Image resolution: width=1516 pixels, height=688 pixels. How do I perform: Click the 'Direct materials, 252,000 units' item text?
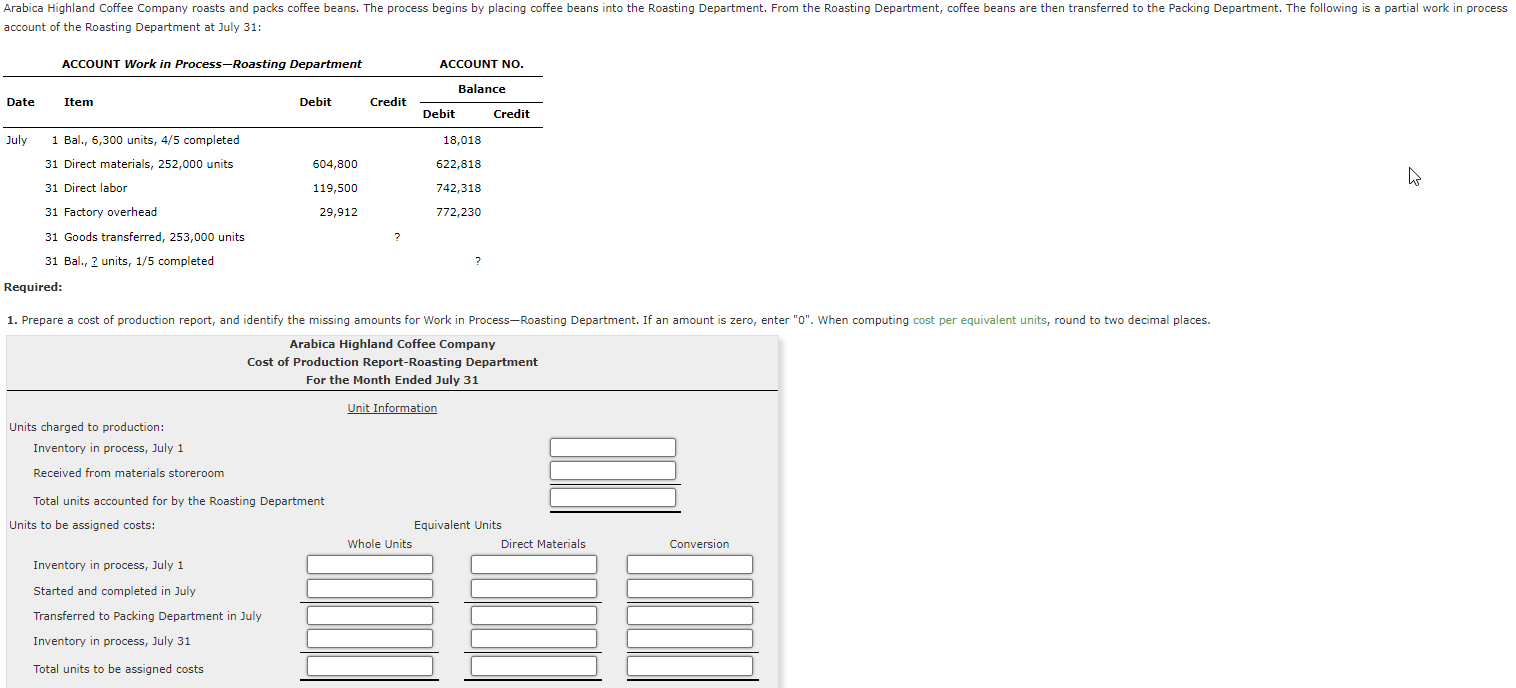click(x=148, y=164)
